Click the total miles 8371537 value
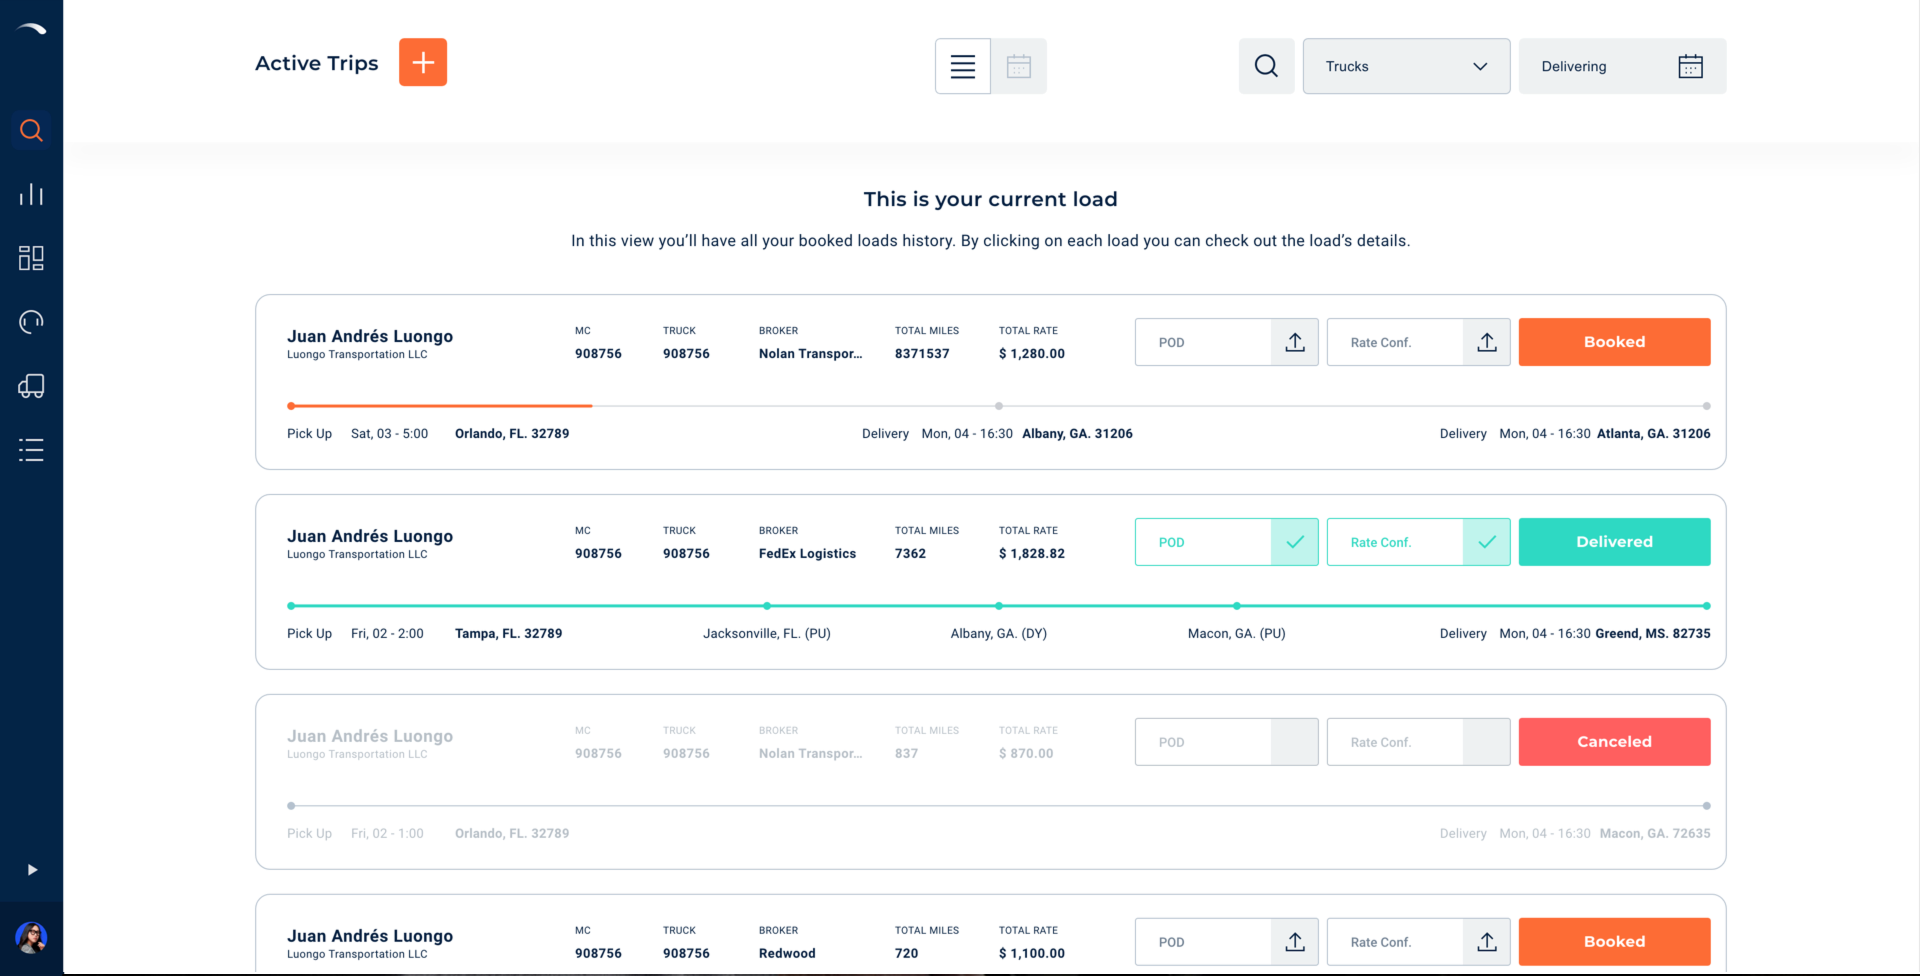This screenshot has height=976, width=1920. click(x=922, y=354)
